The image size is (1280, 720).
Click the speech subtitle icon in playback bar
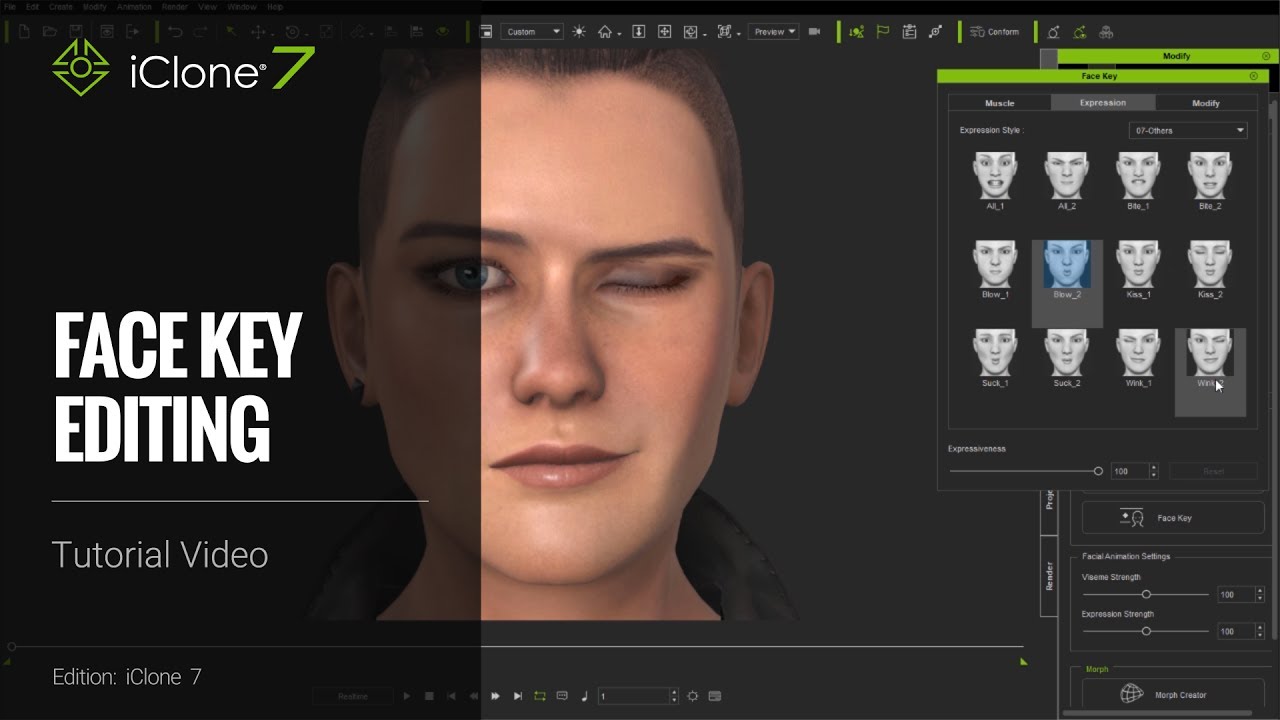pos(562,696)
